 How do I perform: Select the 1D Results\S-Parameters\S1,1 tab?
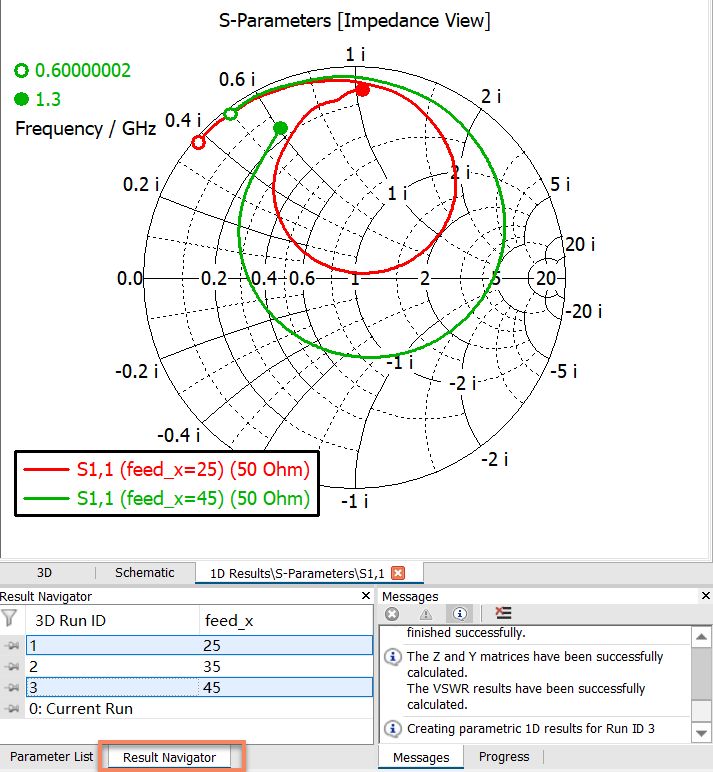click(309, 573)
